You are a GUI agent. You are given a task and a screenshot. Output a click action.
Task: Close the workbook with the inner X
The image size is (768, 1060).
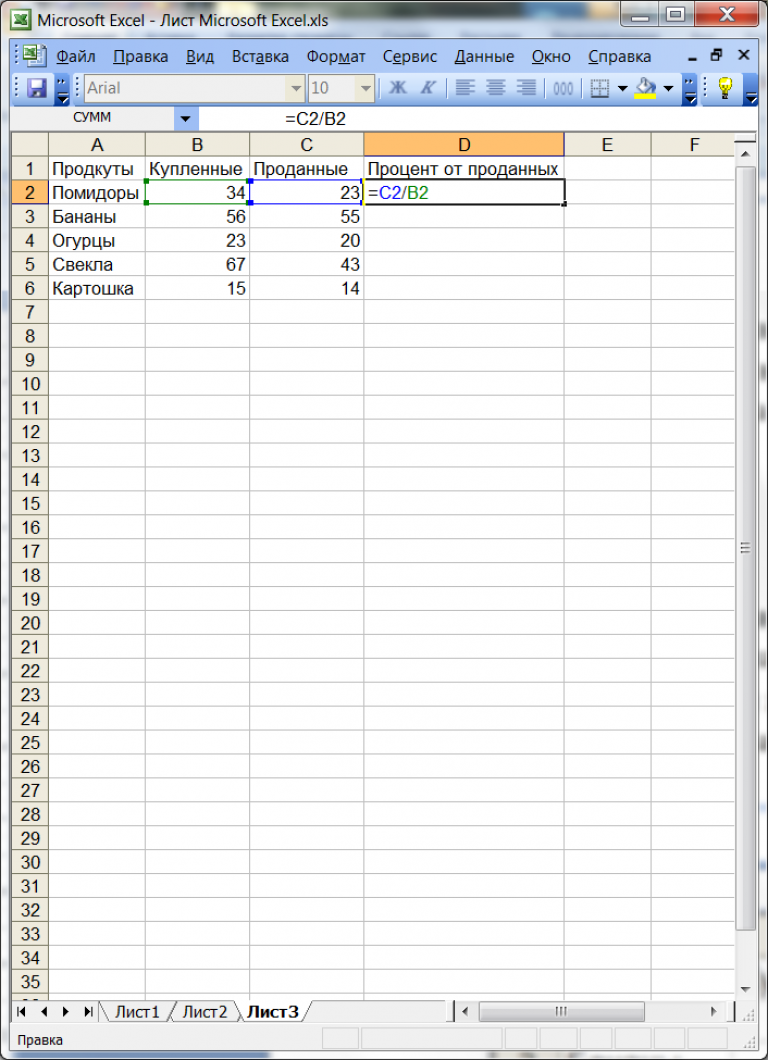[x=743, y=55]
